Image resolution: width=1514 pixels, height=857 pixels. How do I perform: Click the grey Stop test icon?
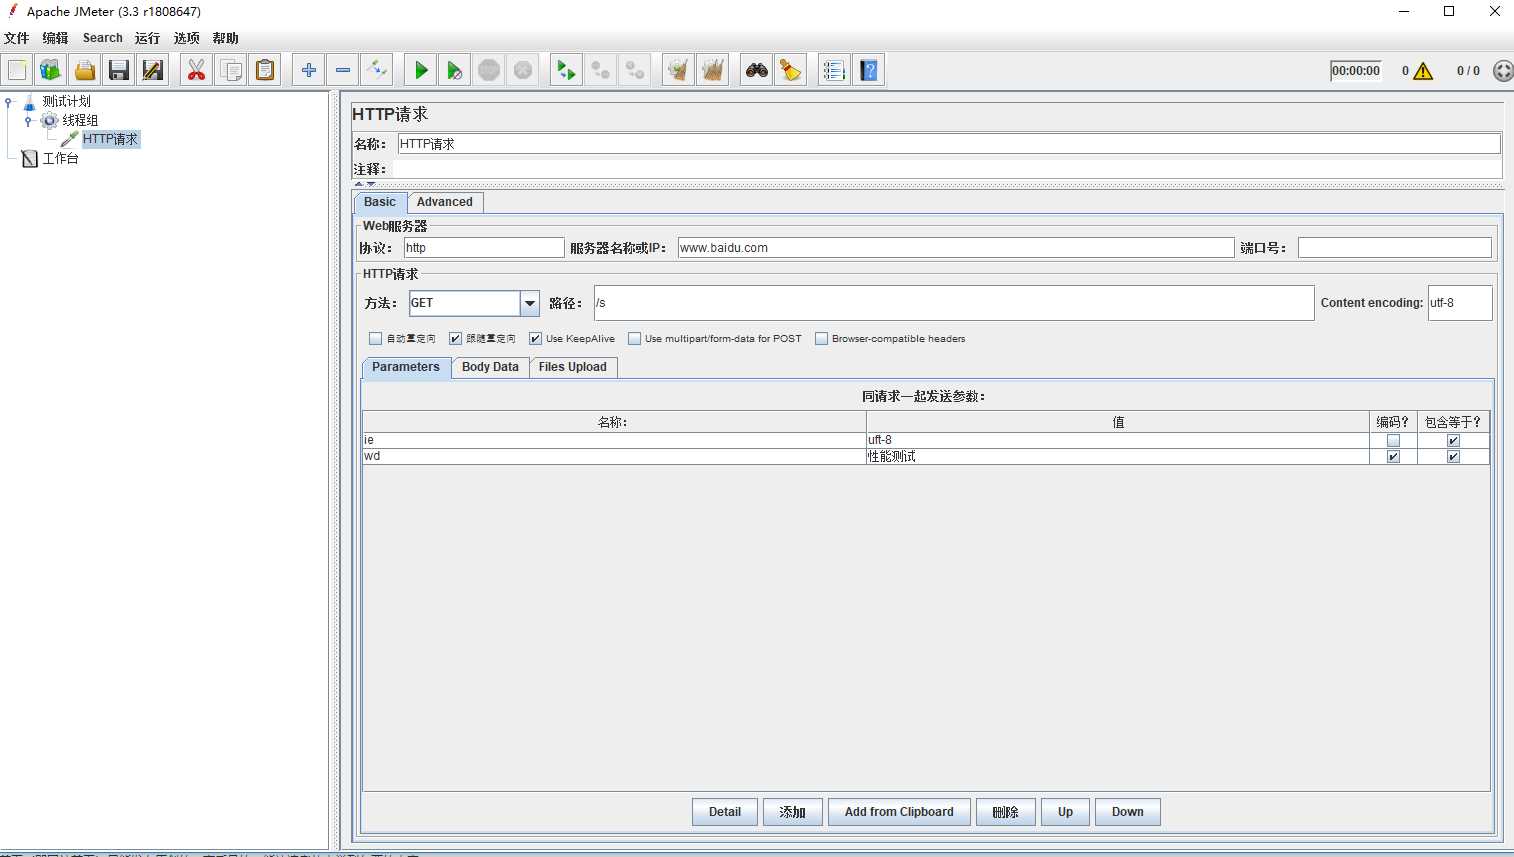click(489, 70)
